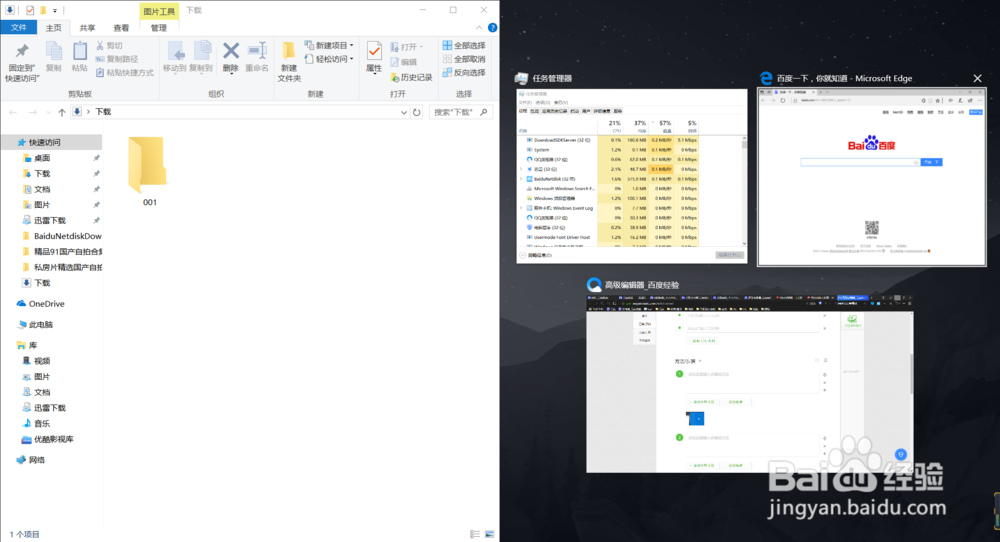
Task: Click Invert selection (反向选择) command
Action: pyautogui.click(x=464, y=73)
